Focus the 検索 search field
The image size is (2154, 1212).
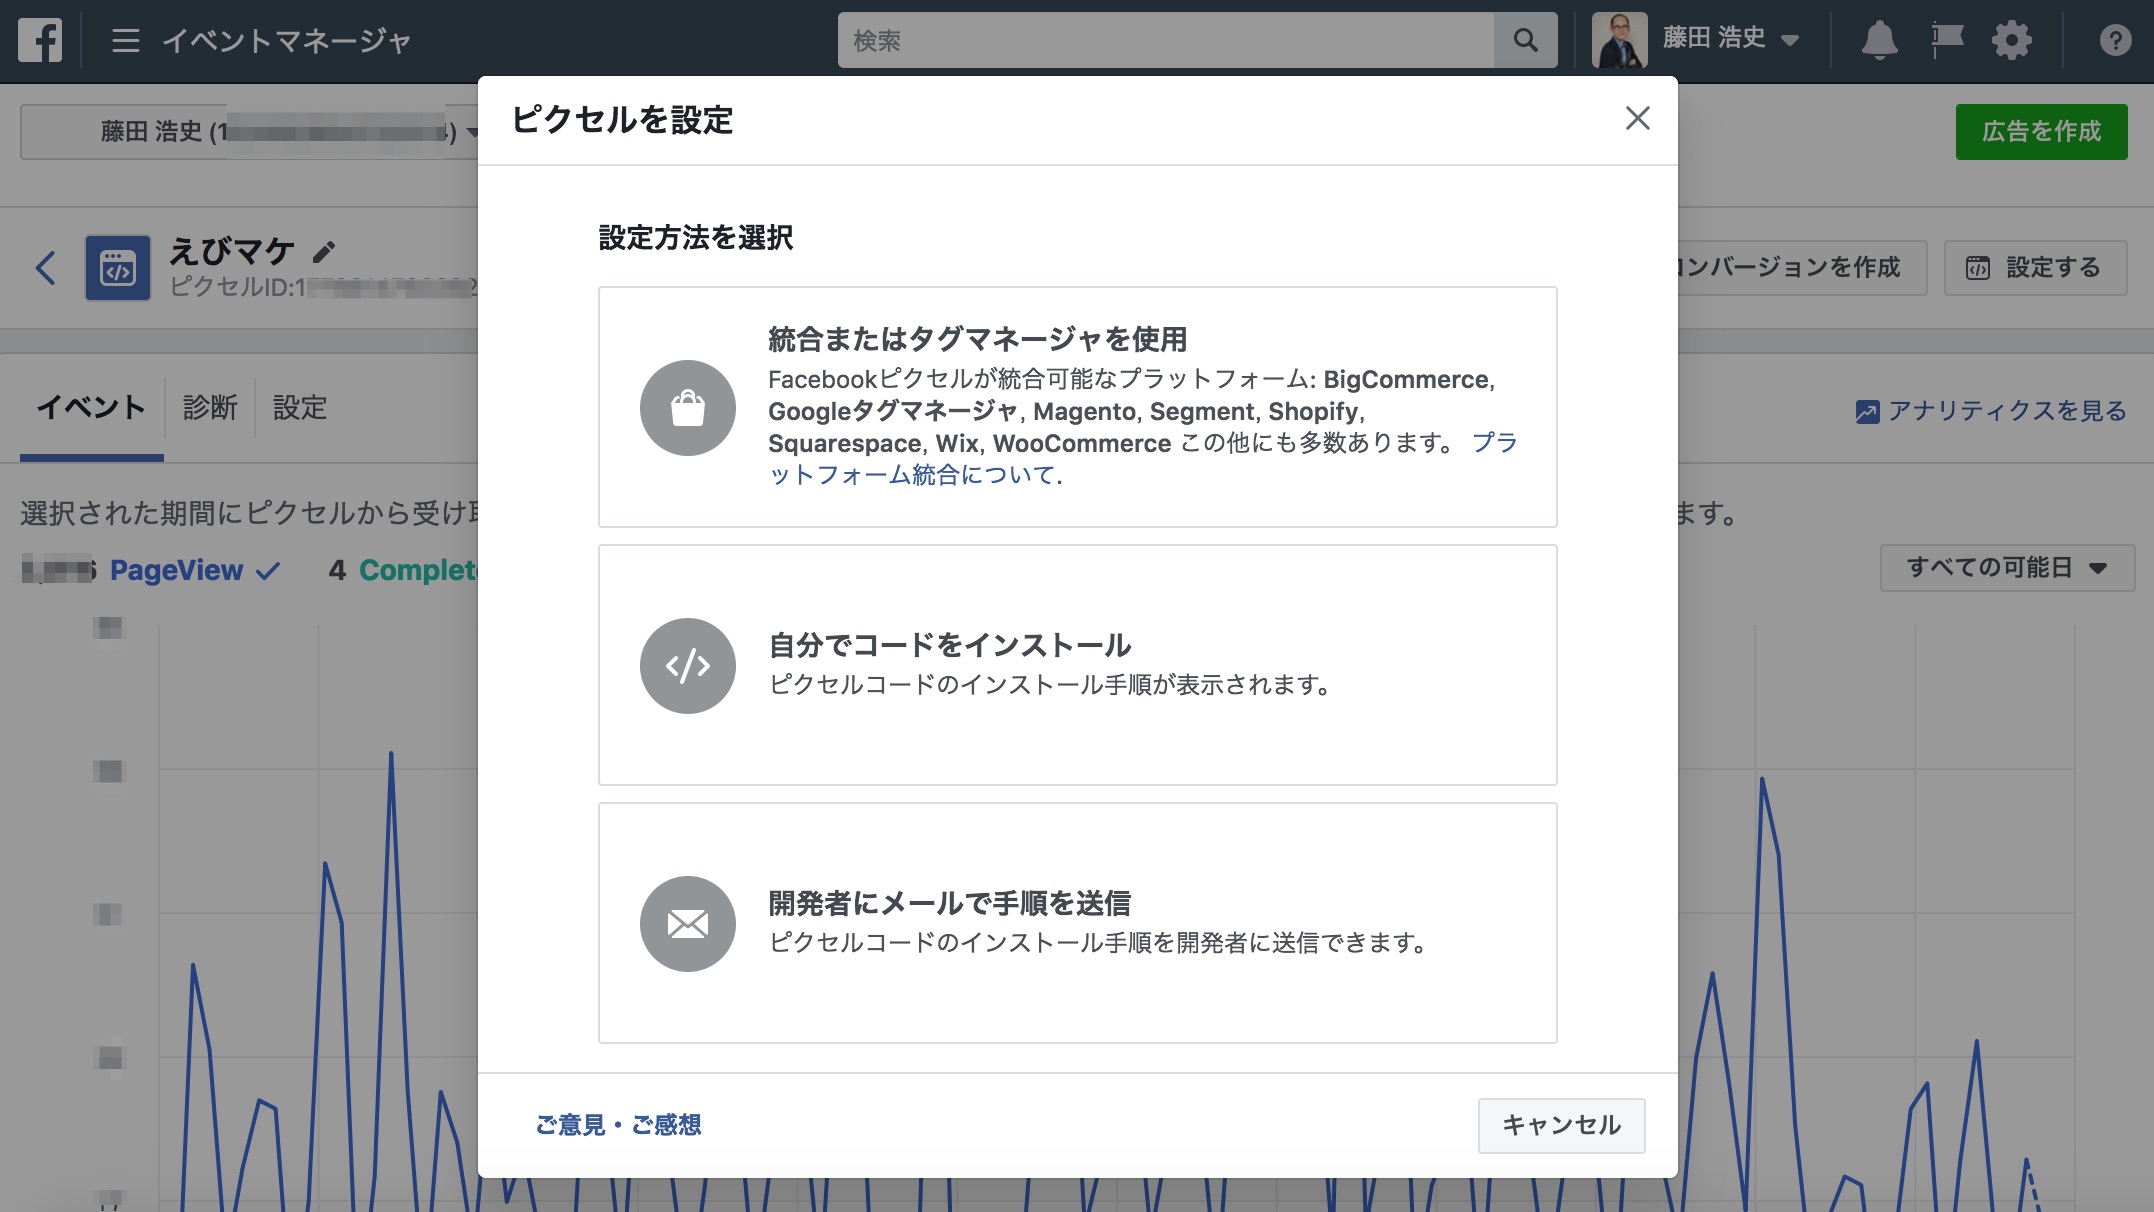click(1165, 40)
